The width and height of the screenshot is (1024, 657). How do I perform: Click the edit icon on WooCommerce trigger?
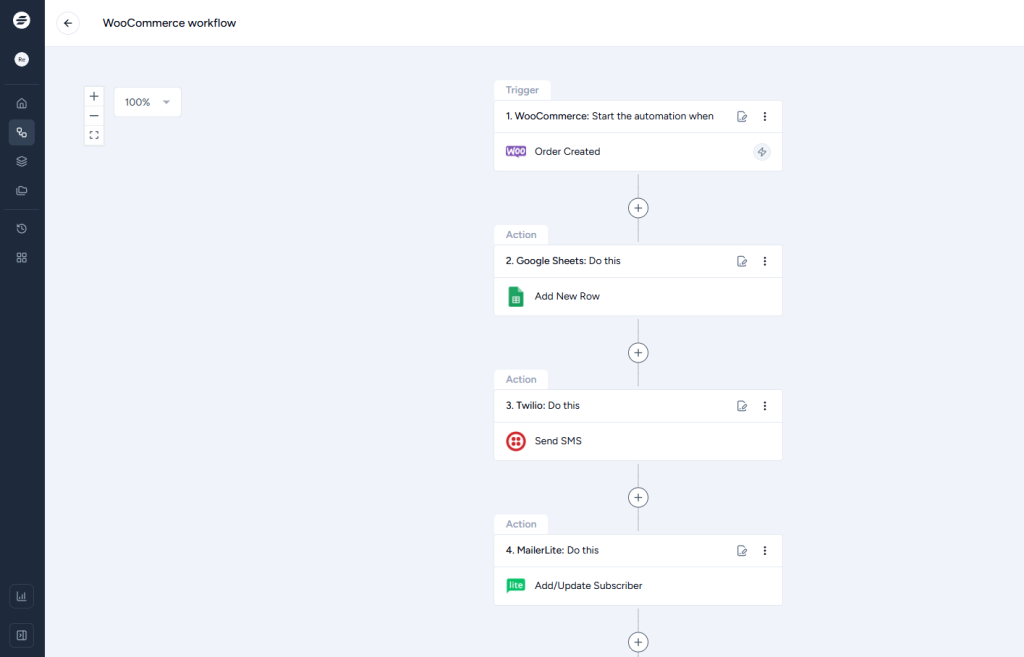(x=742, y=117)
